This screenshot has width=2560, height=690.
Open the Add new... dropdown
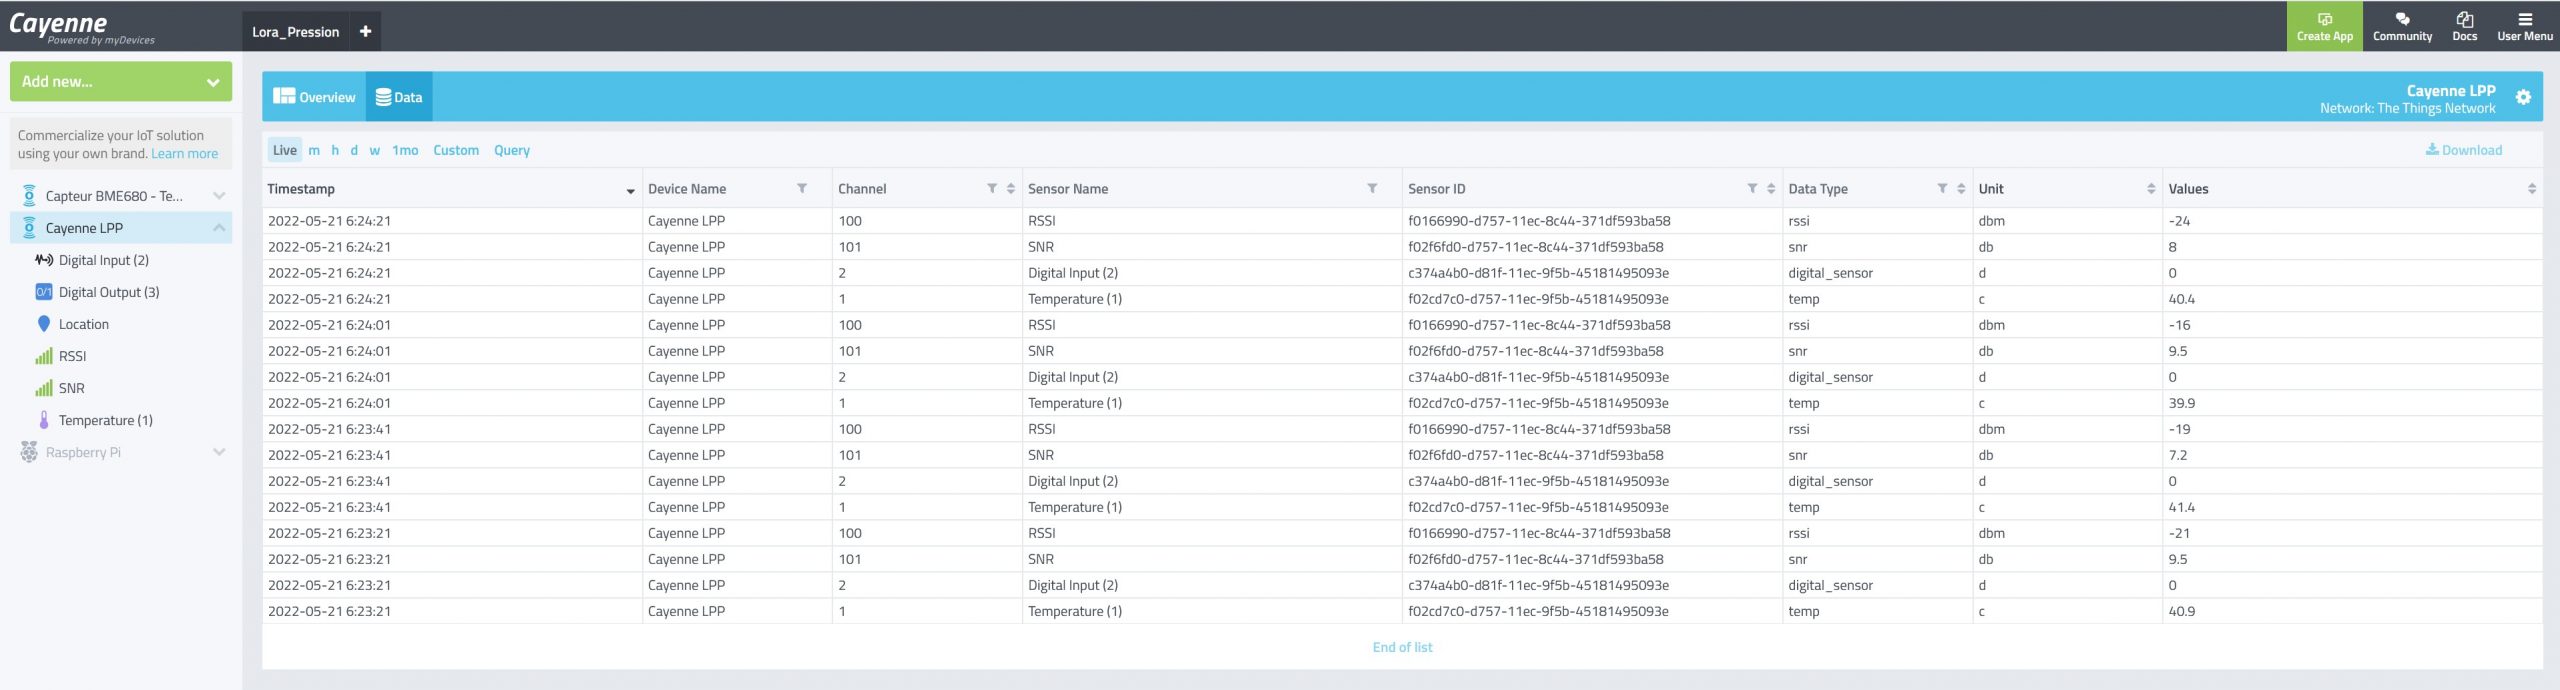point(121,82)
